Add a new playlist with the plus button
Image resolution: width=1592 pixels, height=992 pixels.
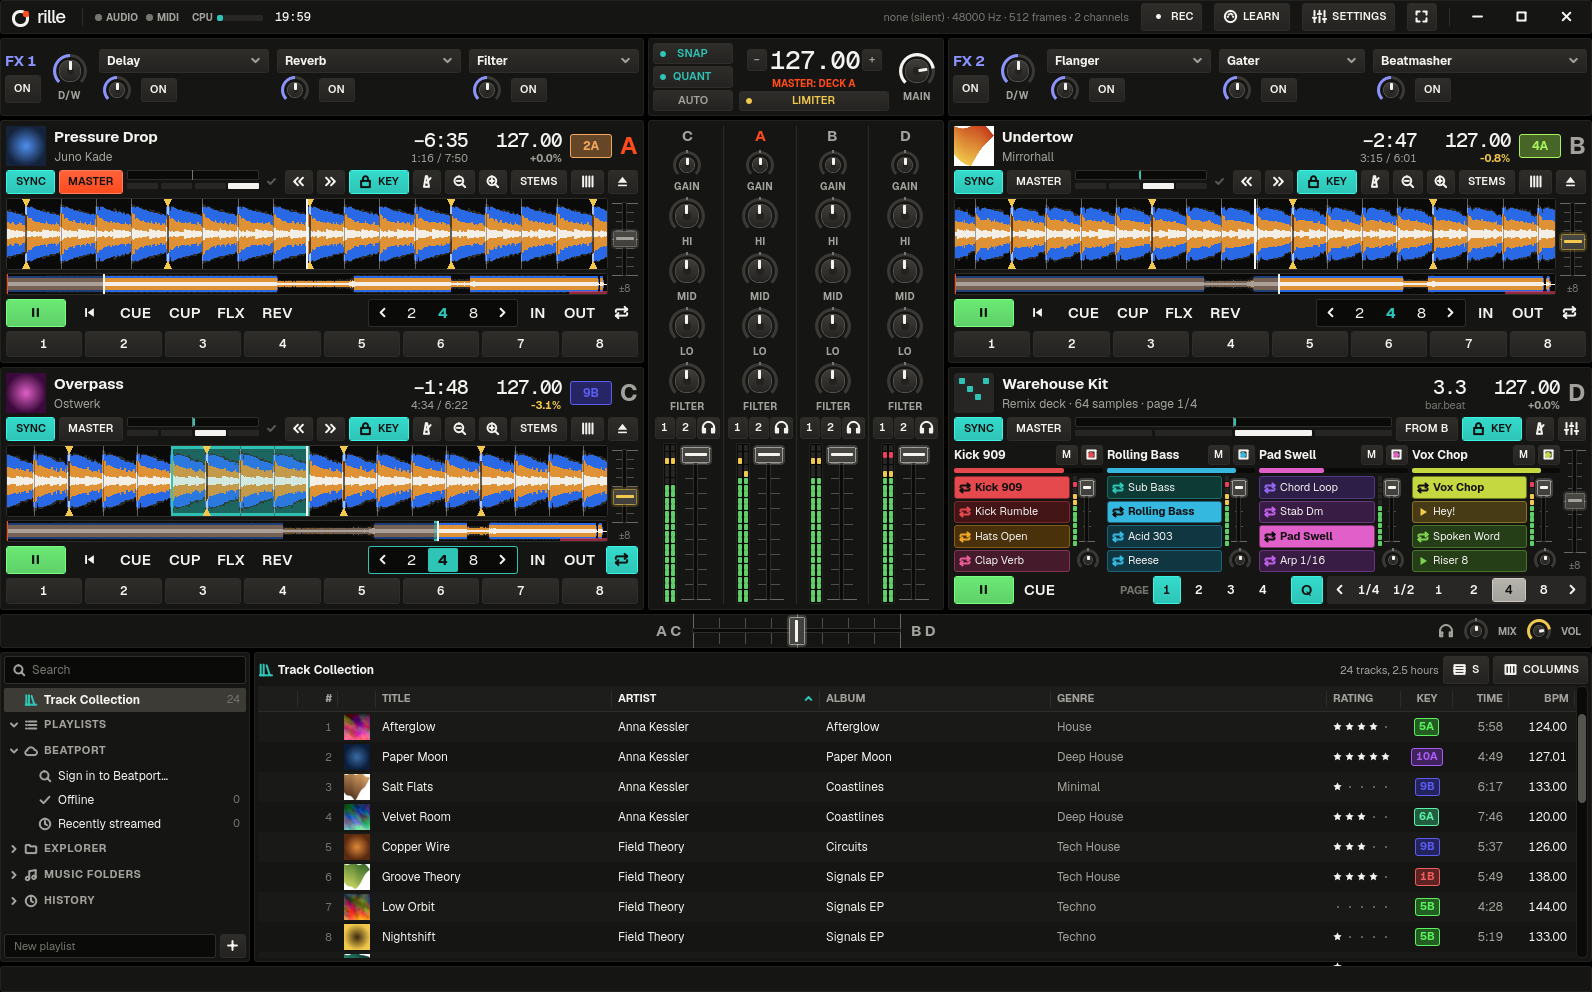pos(232,946)
